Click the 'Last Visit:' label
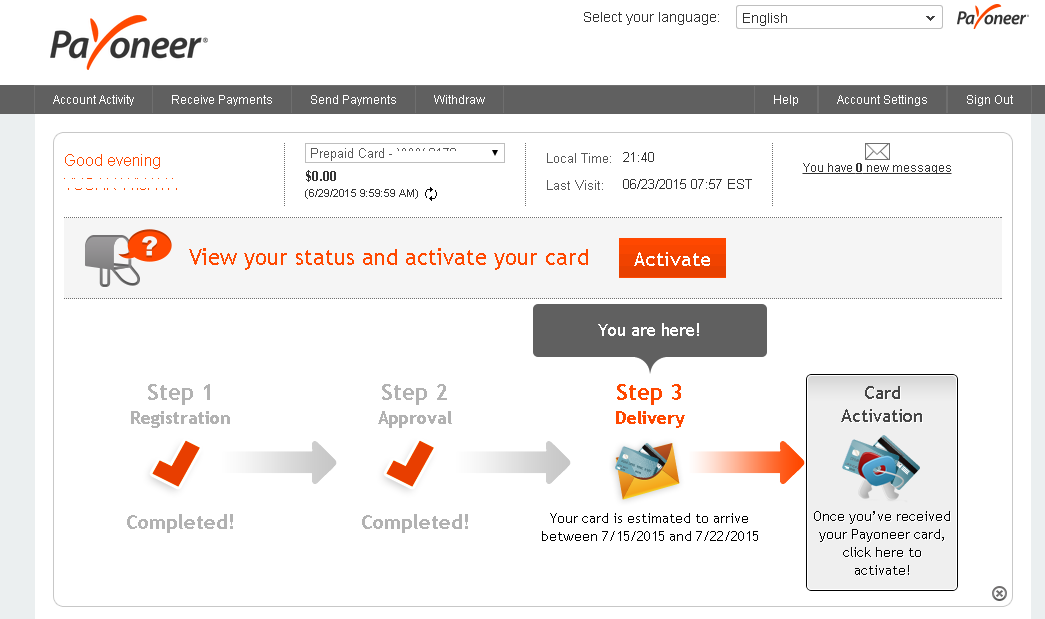Viewport: 1045px width, 619px height. coord(574,185)
